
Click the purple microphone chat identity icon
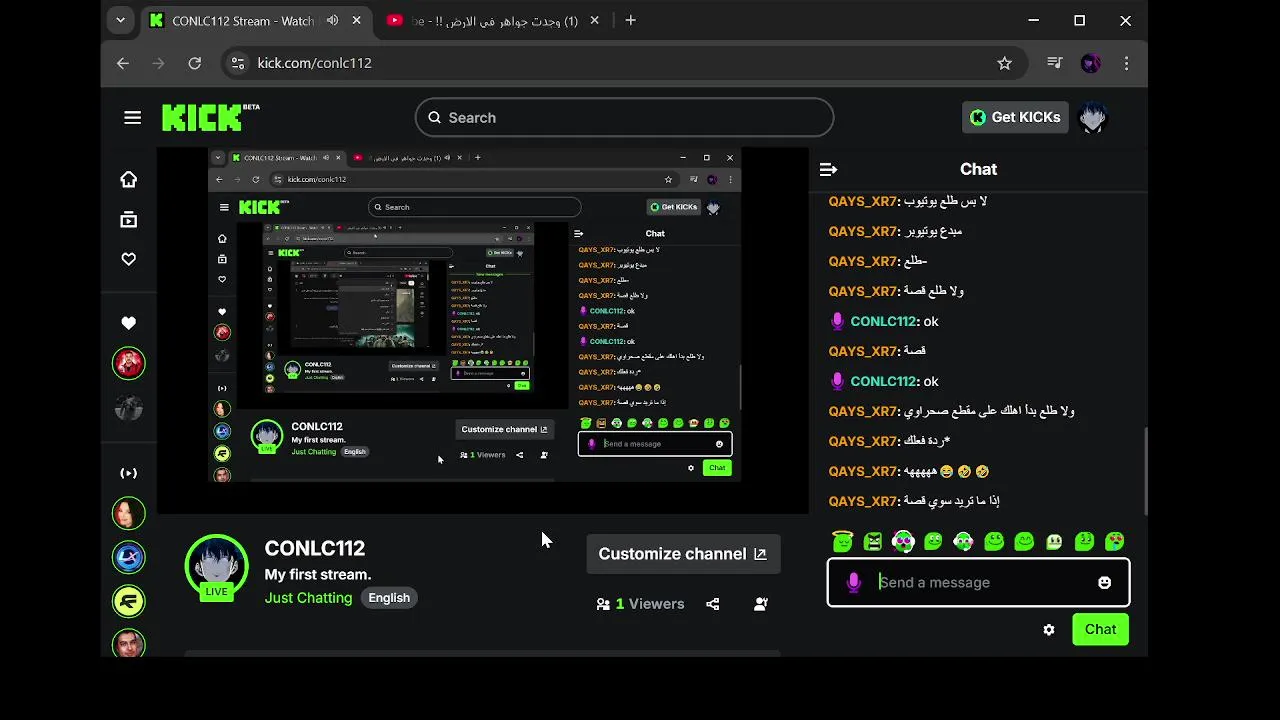coord(853,582)
